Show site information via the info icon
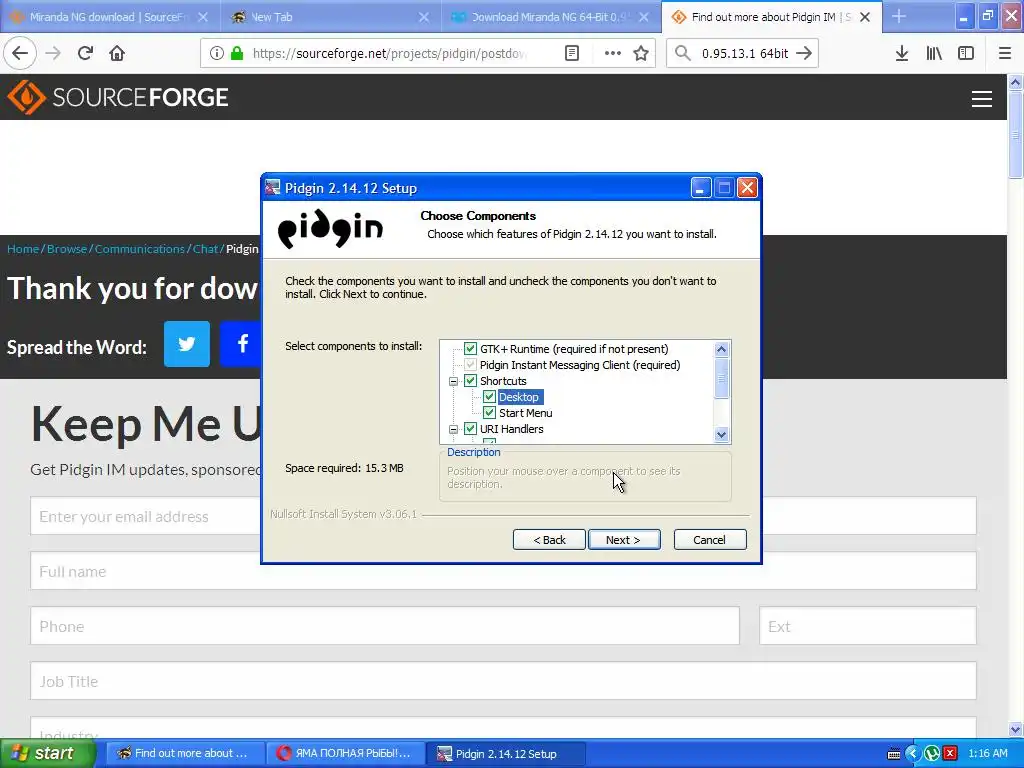Screen dimensions: 1024x768 [x=216, y=53]
